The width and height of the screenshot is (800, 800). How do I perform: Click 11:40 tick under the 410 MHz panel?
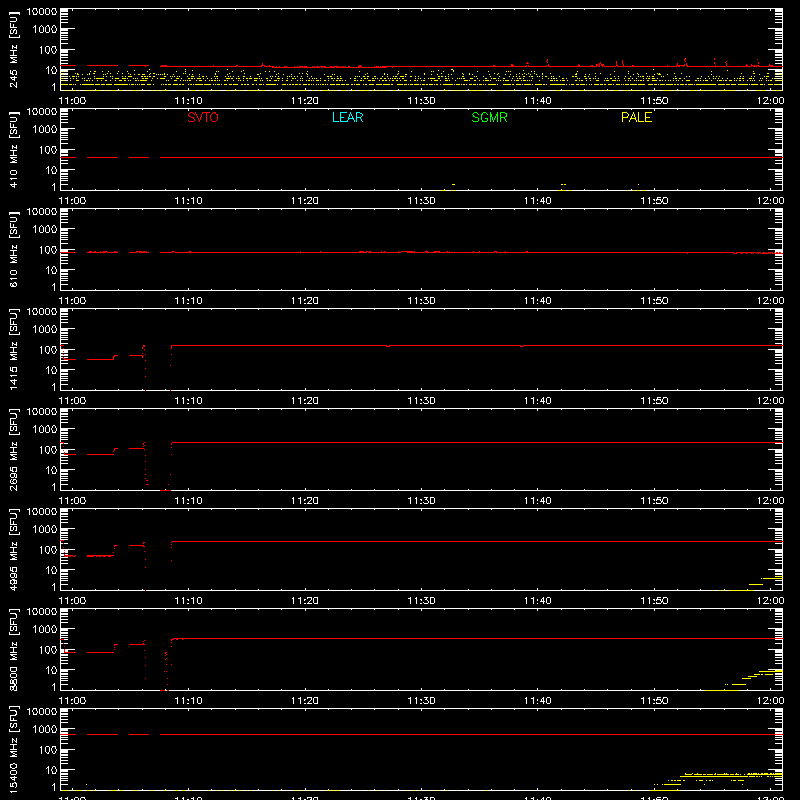tap(538, 201)
